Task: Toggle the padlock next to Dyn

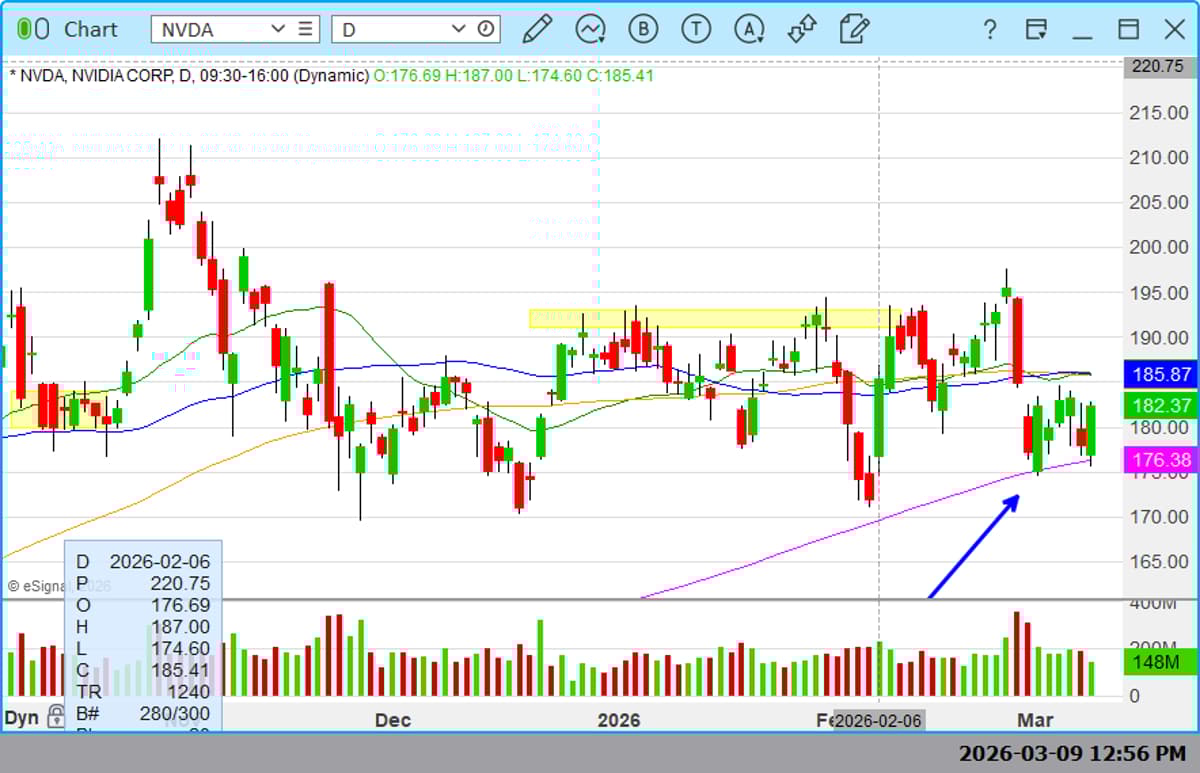Action: 56,716
